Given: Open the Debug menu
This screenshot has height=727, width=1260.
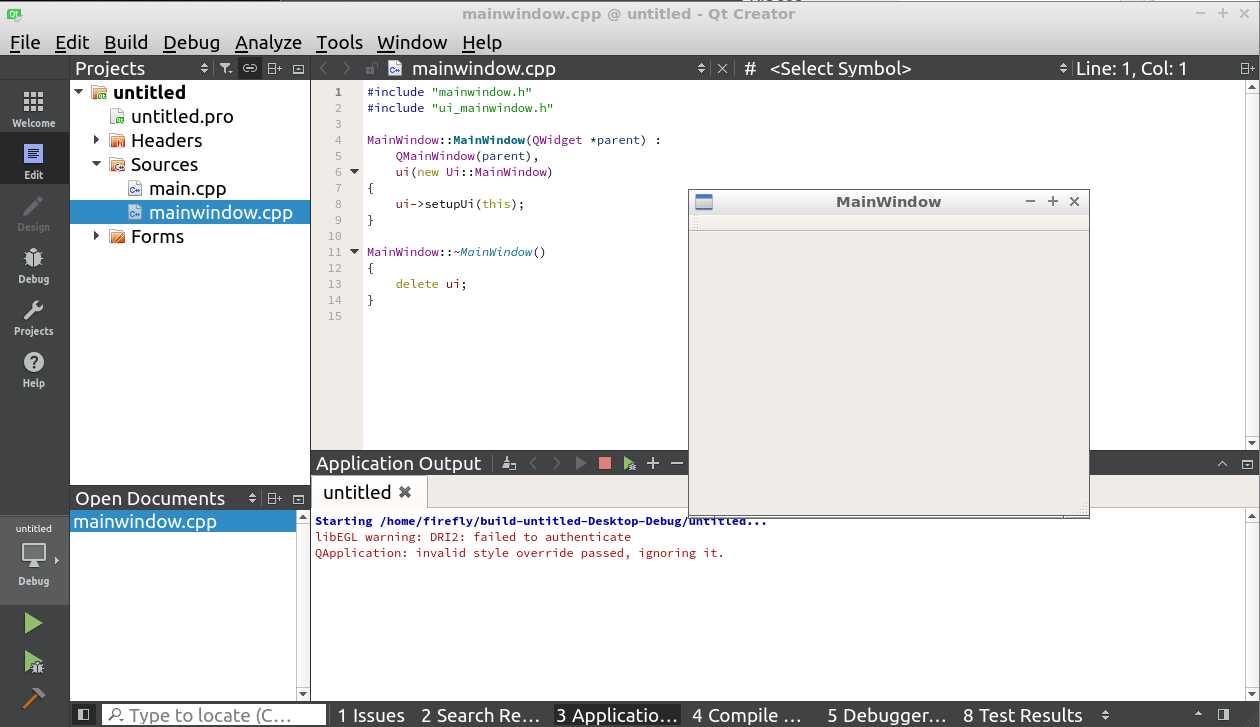Looking at the screenshot, I should tap(191, 42).
